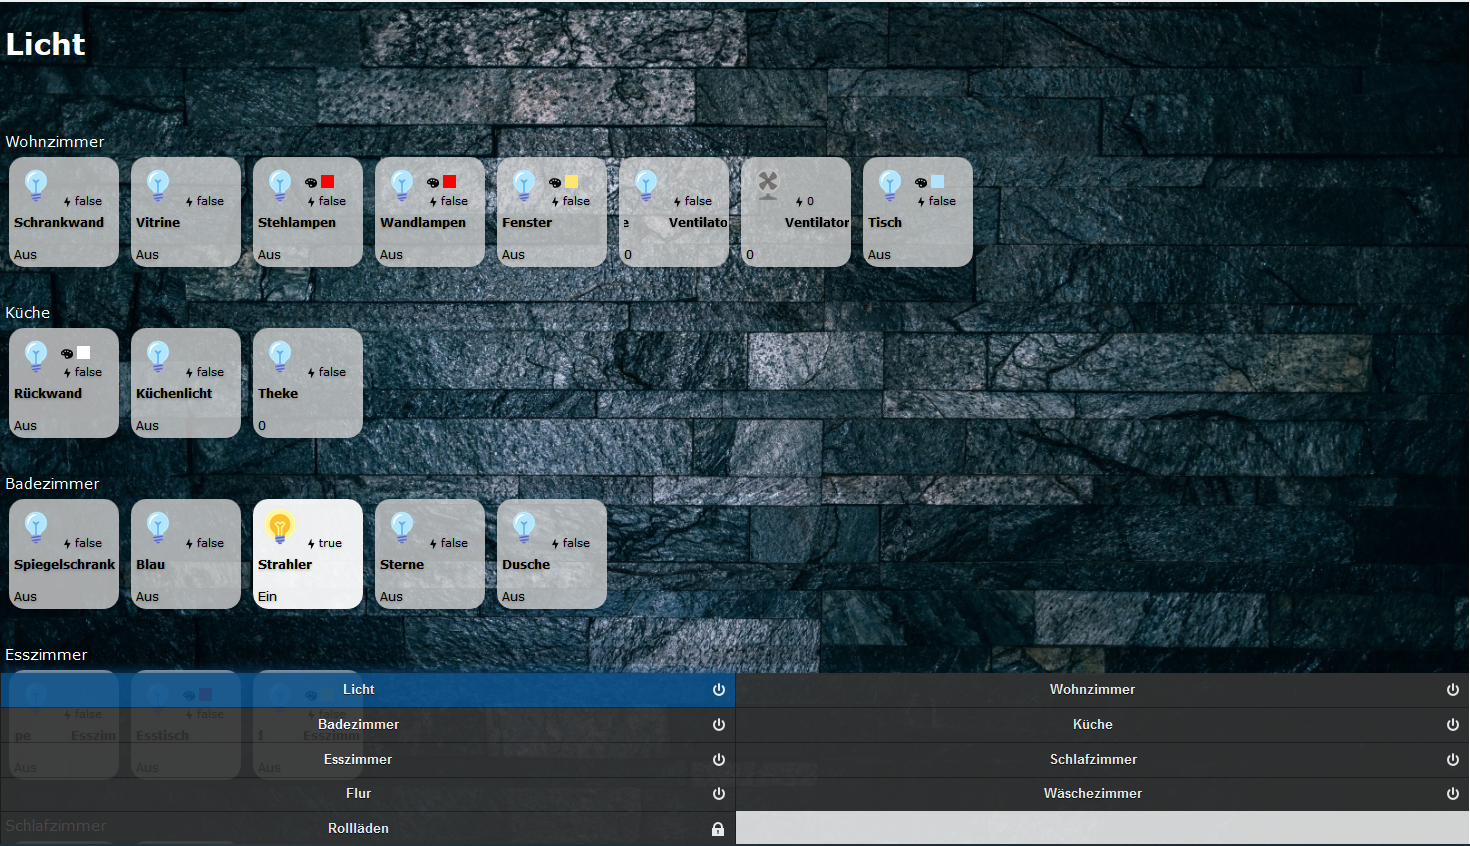Click the 'Ein' status on the Strahler tile
This screenshot has height=846, width=1470.
coord(267,597)
